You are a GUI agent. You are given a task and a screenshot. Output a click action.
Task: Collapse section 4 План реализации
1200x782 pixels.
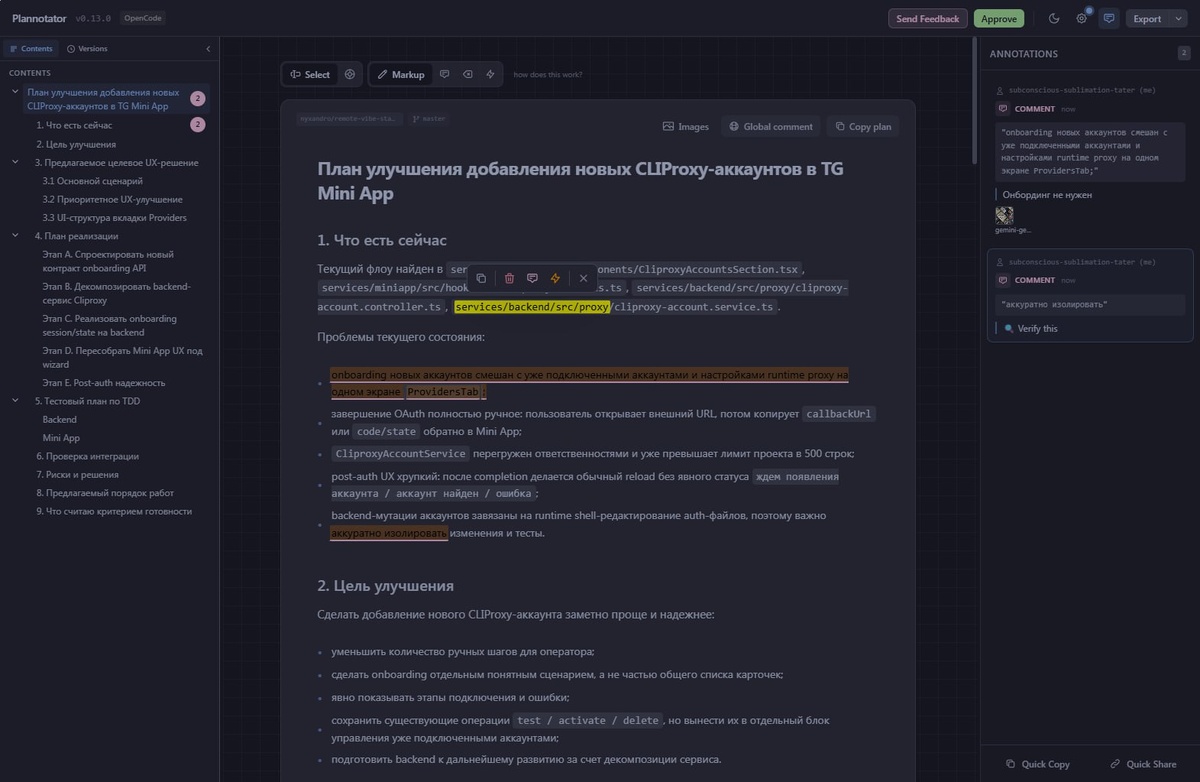(15, 236)
